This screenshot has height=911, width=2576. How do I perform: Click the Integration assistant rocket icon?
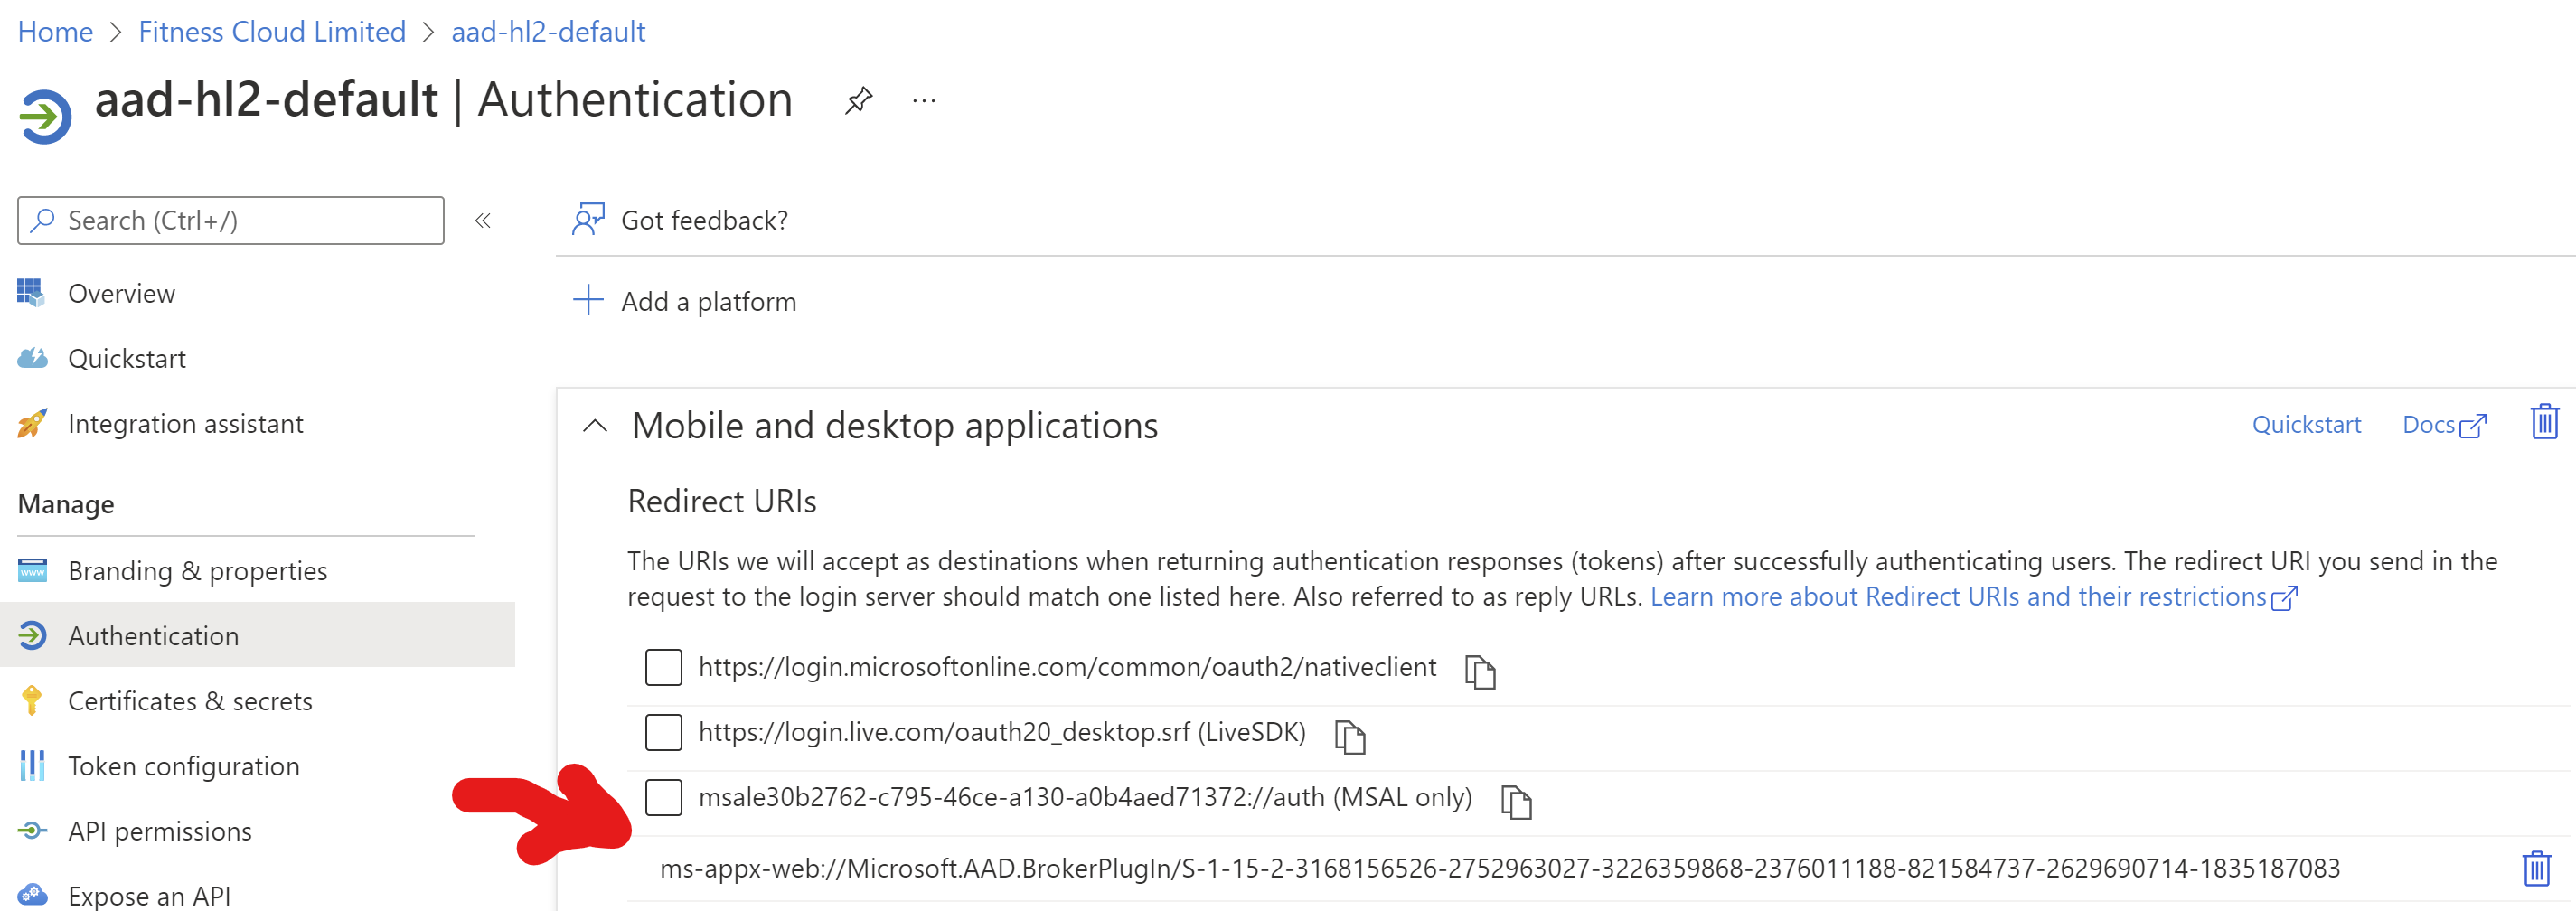[x=32, y=423]
